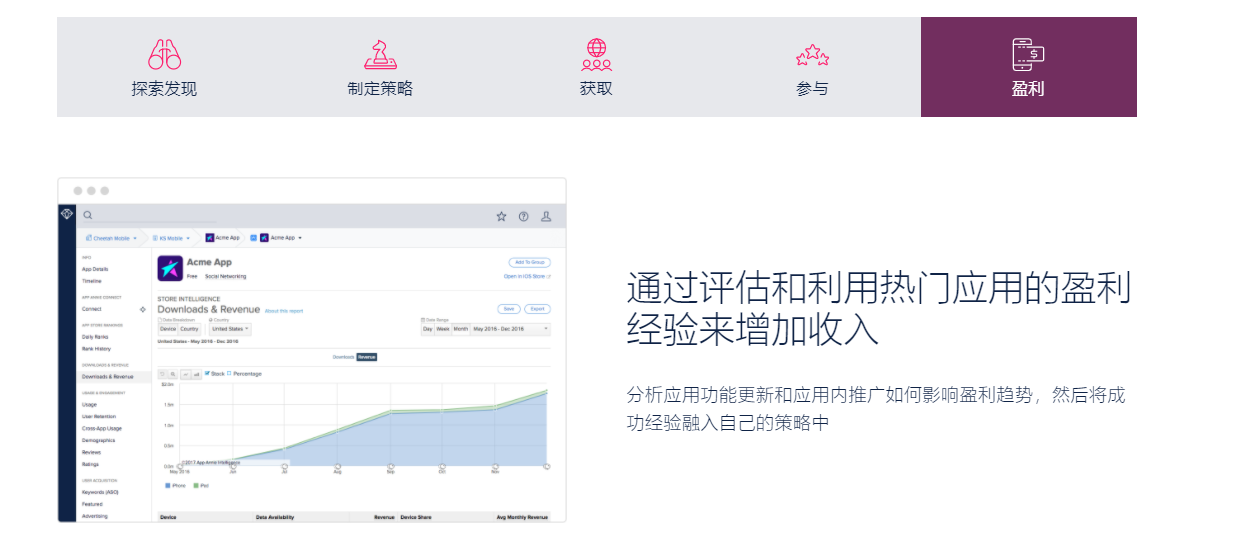Click the zoom magnifier chart tool icon
Screen dimensions: 1253x560
click(x=172, y=374)
